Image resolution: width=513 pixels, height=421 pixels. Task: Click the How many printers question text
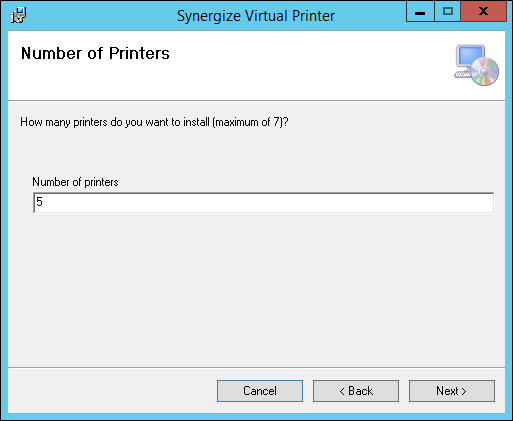154,122
